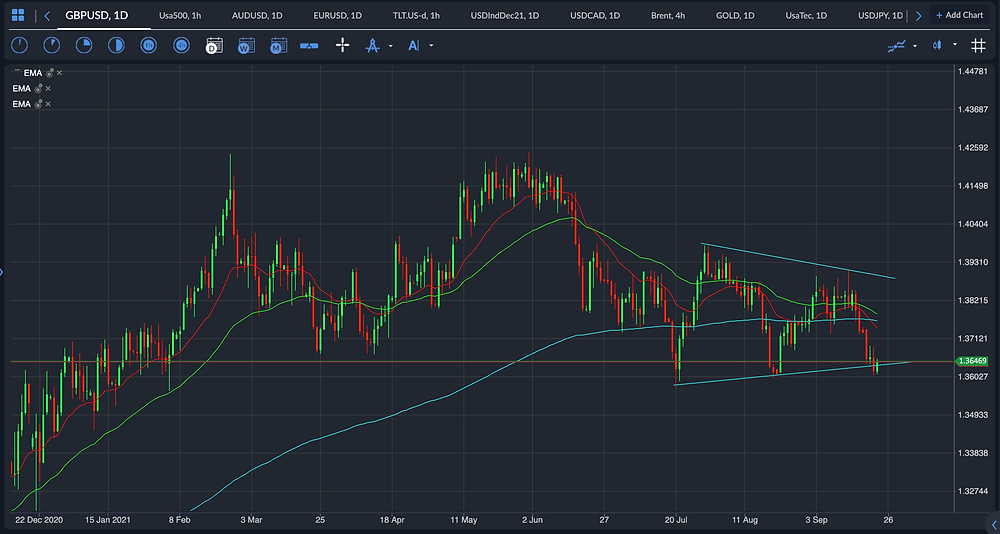
Task: Switch to the GBPUSD, 1D tab
Action: click(x=97, y=15)
